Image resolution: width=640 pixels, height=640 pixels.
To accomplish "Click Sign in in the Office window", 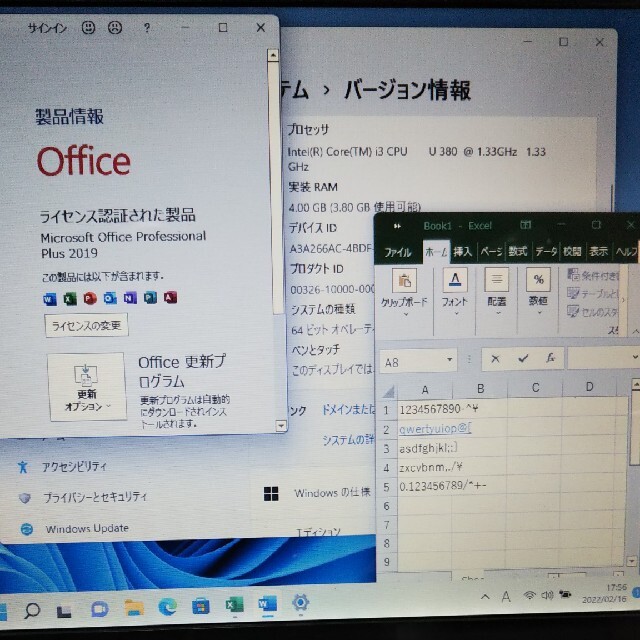I will click(x=47, y=28).
